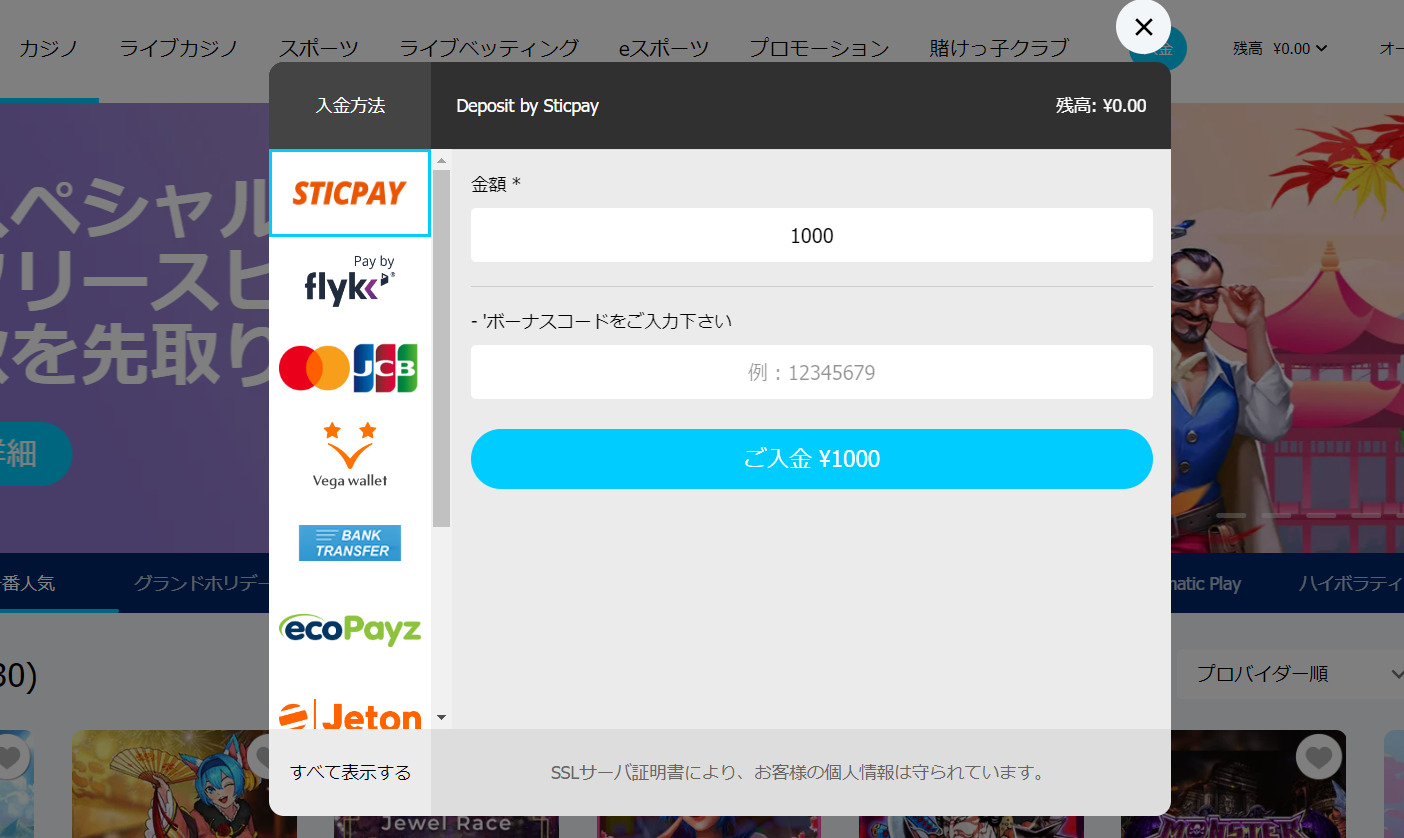Viewport: 1404px width, 838px height.
Task: Click the payment list scrollbar thumb
Action: [x=441, y=348]
